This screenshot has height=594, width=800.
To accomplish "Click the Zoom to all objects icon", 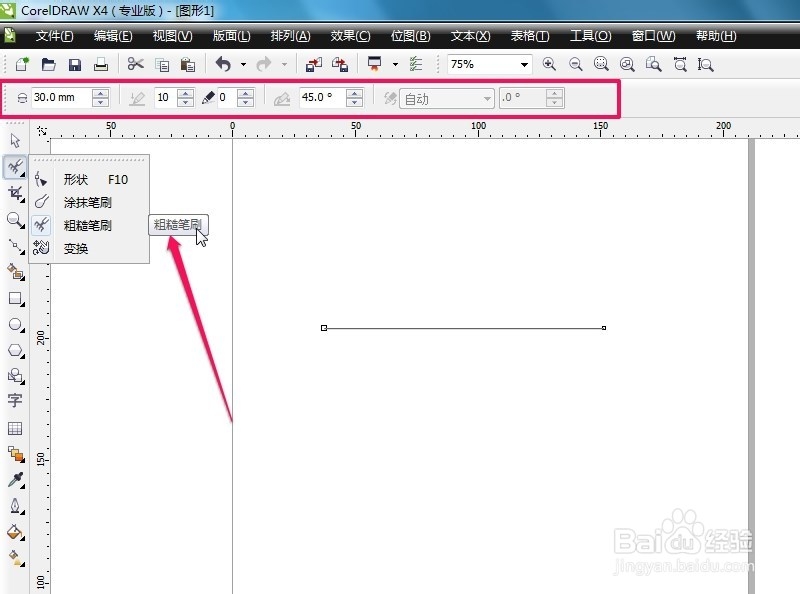I will coord(627,64).
